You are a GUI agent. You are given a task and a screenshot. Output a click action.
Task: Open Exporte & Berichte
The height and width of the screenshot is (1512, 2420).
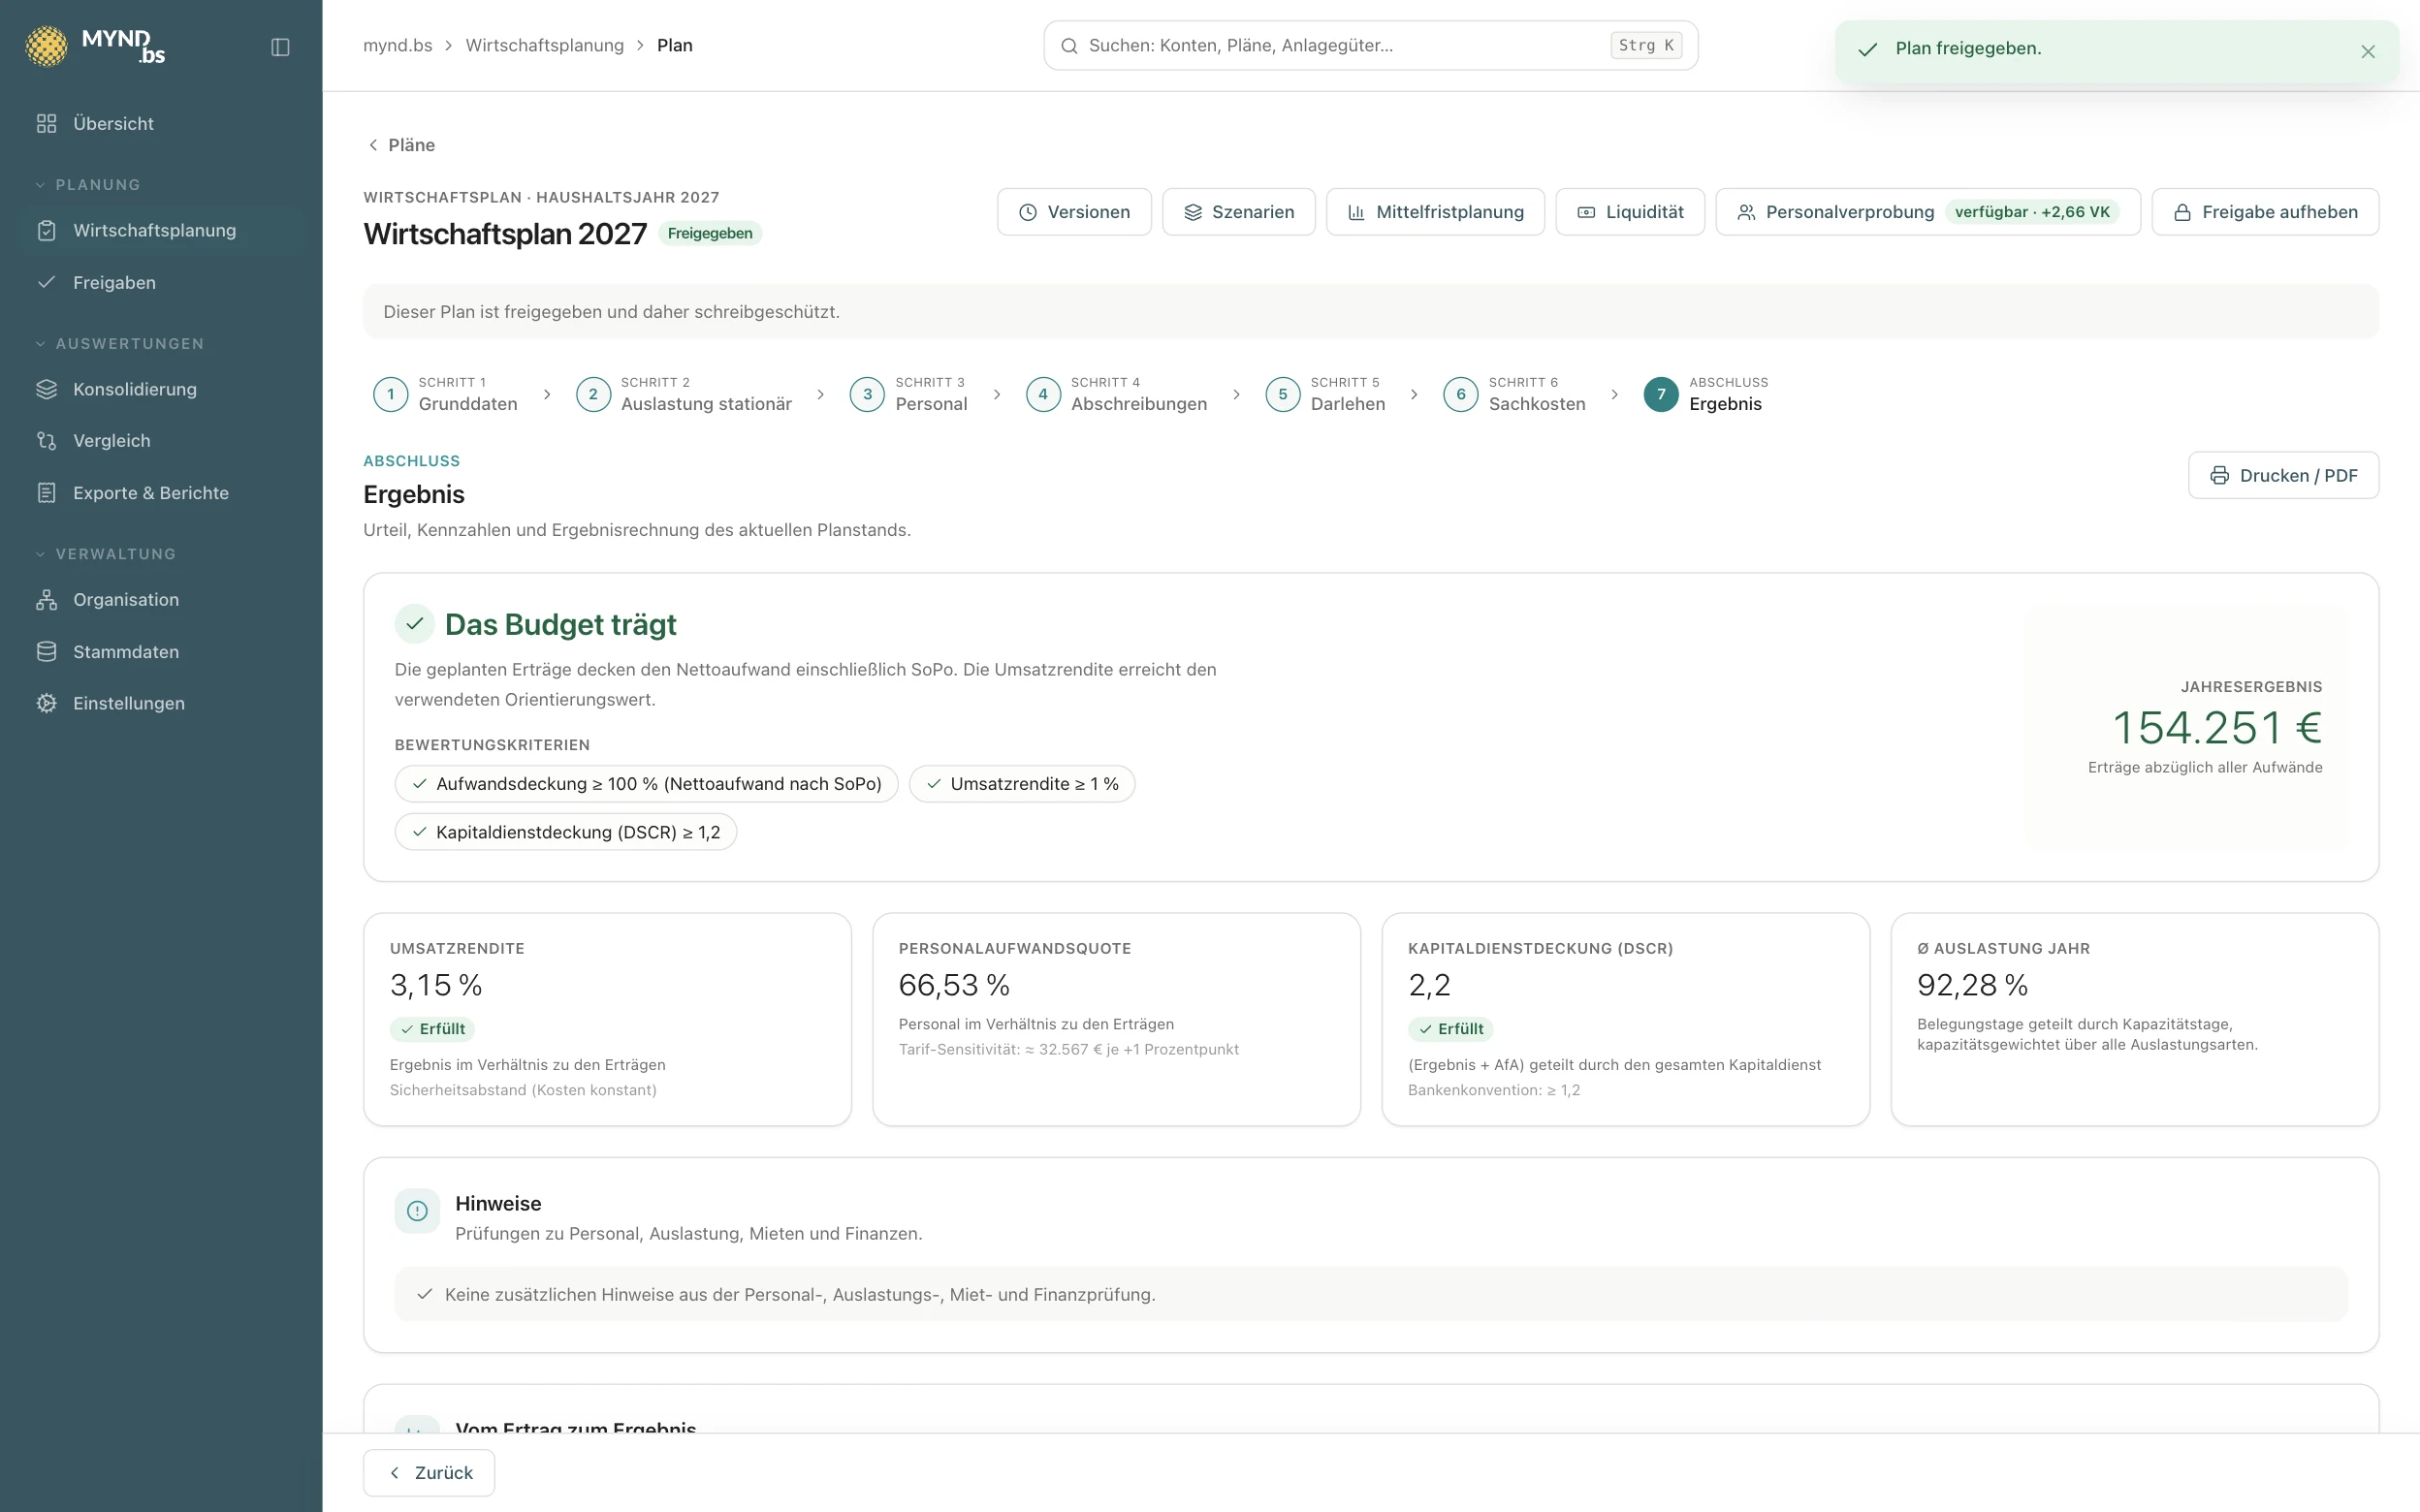coord(161,492)
